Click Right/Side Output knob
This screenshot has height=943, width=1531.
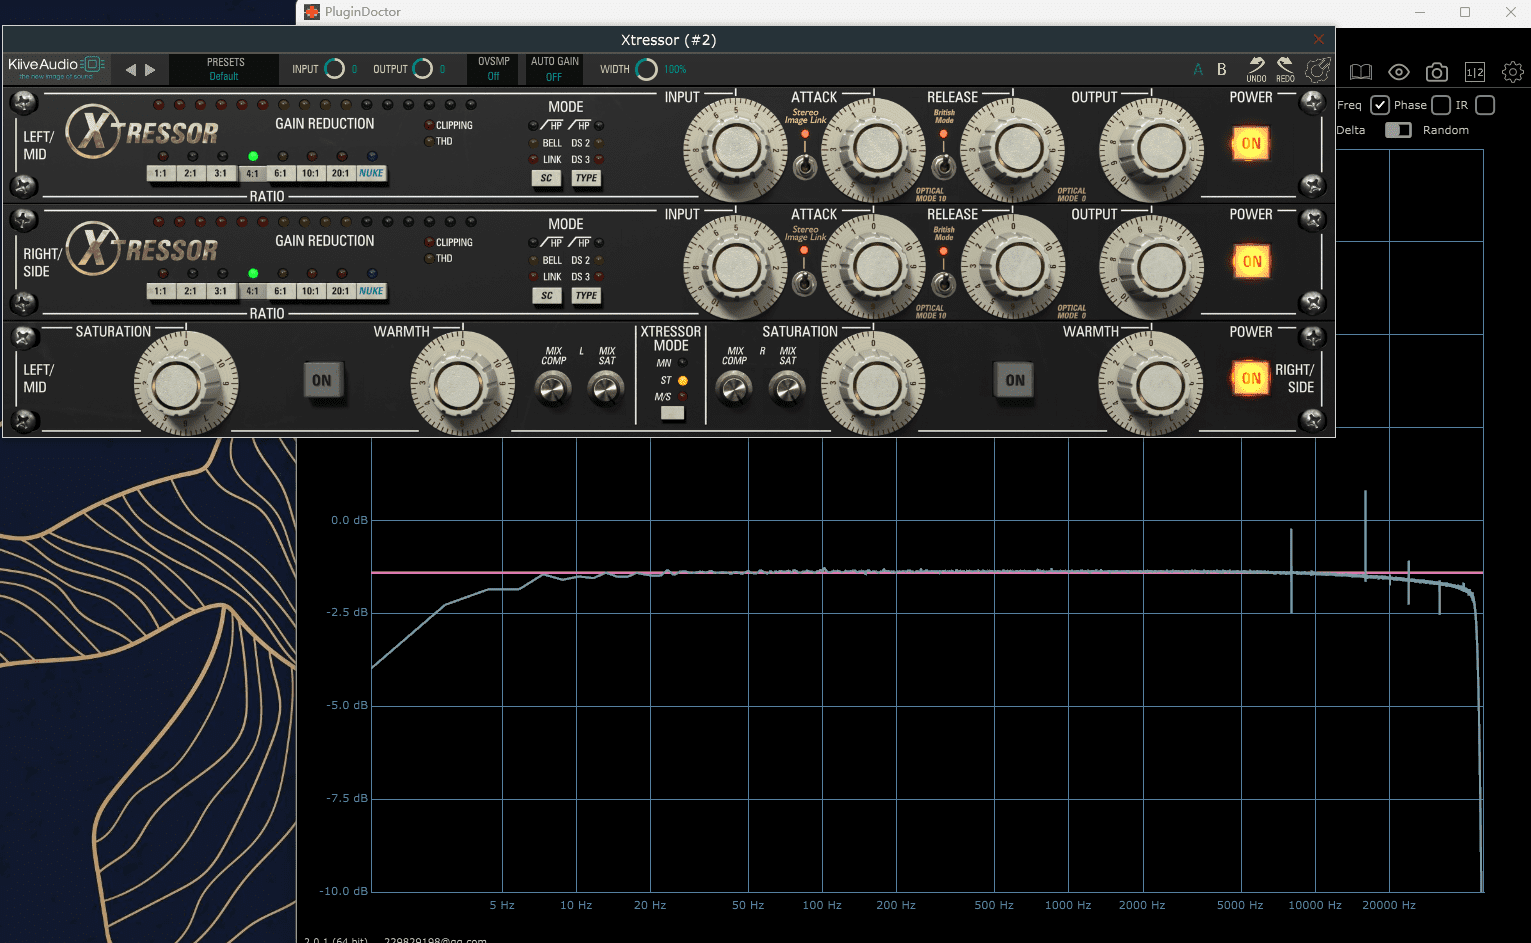[x=1151, y=268]
